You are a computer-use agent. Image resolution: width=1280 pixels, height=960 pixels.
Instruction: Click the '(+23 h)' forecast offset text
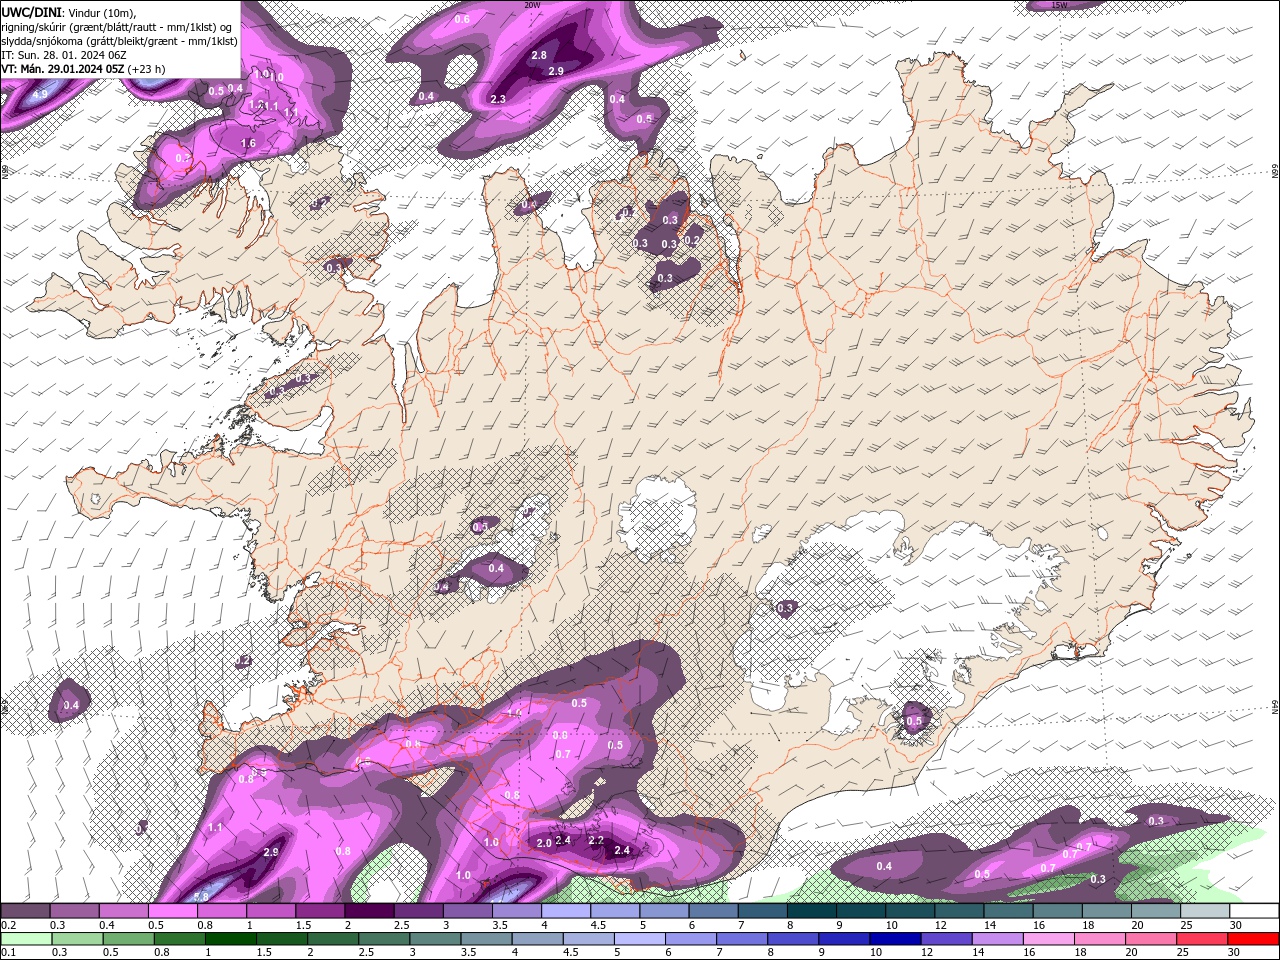point(146,69)
